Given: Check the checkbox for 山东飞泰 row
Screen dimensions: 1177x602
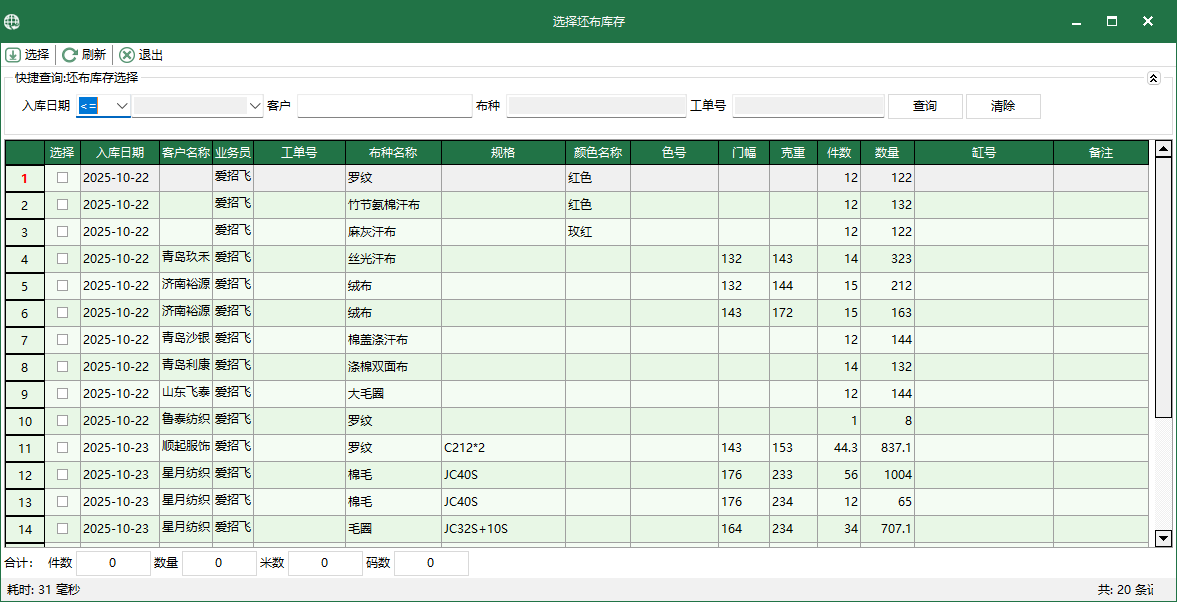Looking at the screenshot, I should tap(61, 393).
